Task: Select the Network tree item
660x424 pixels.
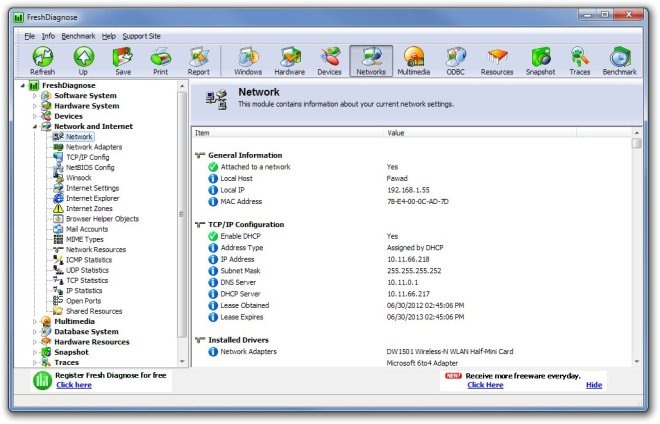Action: click(79, 137)
